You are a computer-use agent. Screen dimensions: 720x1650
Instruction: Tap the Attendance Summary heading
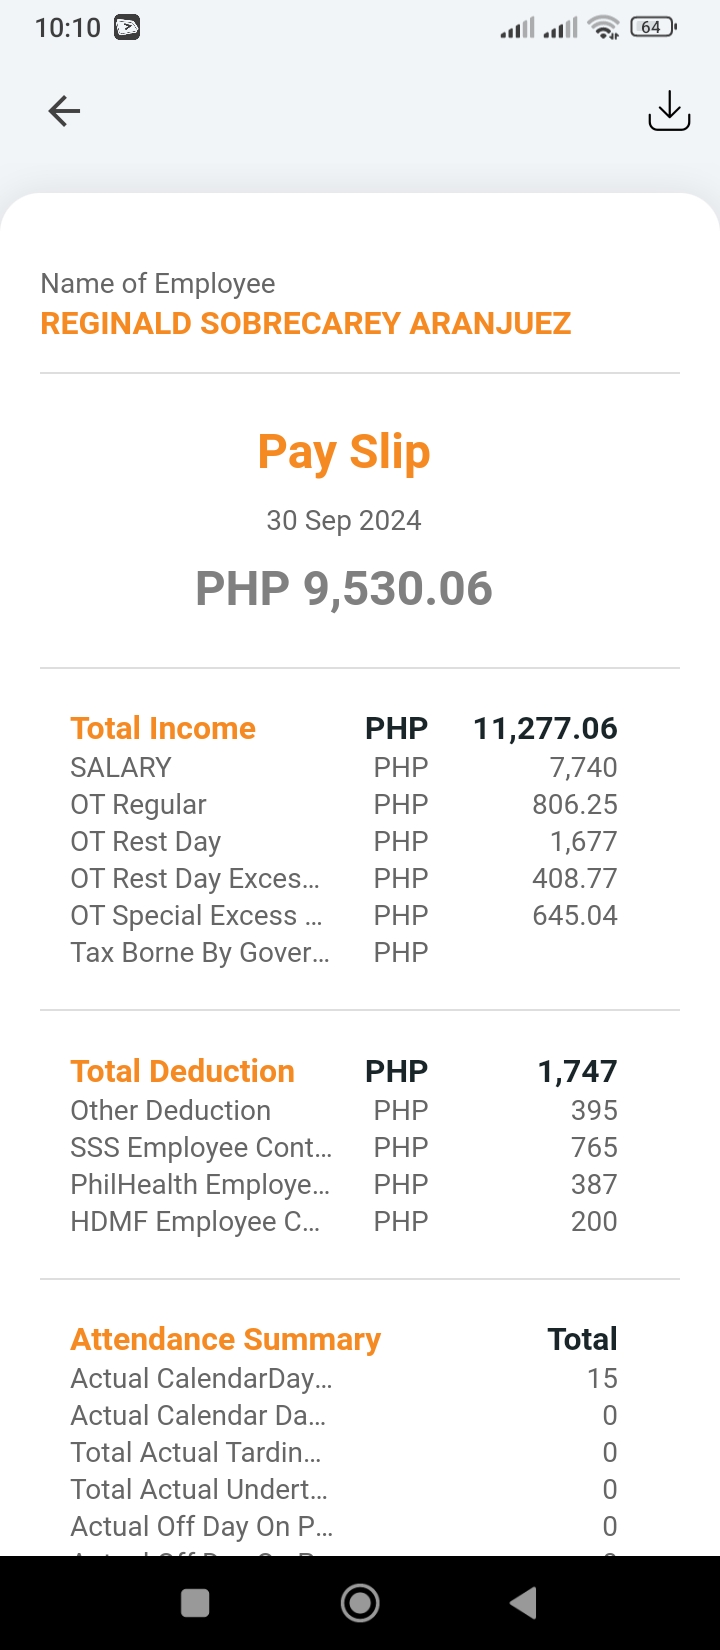coord(225,1339)
